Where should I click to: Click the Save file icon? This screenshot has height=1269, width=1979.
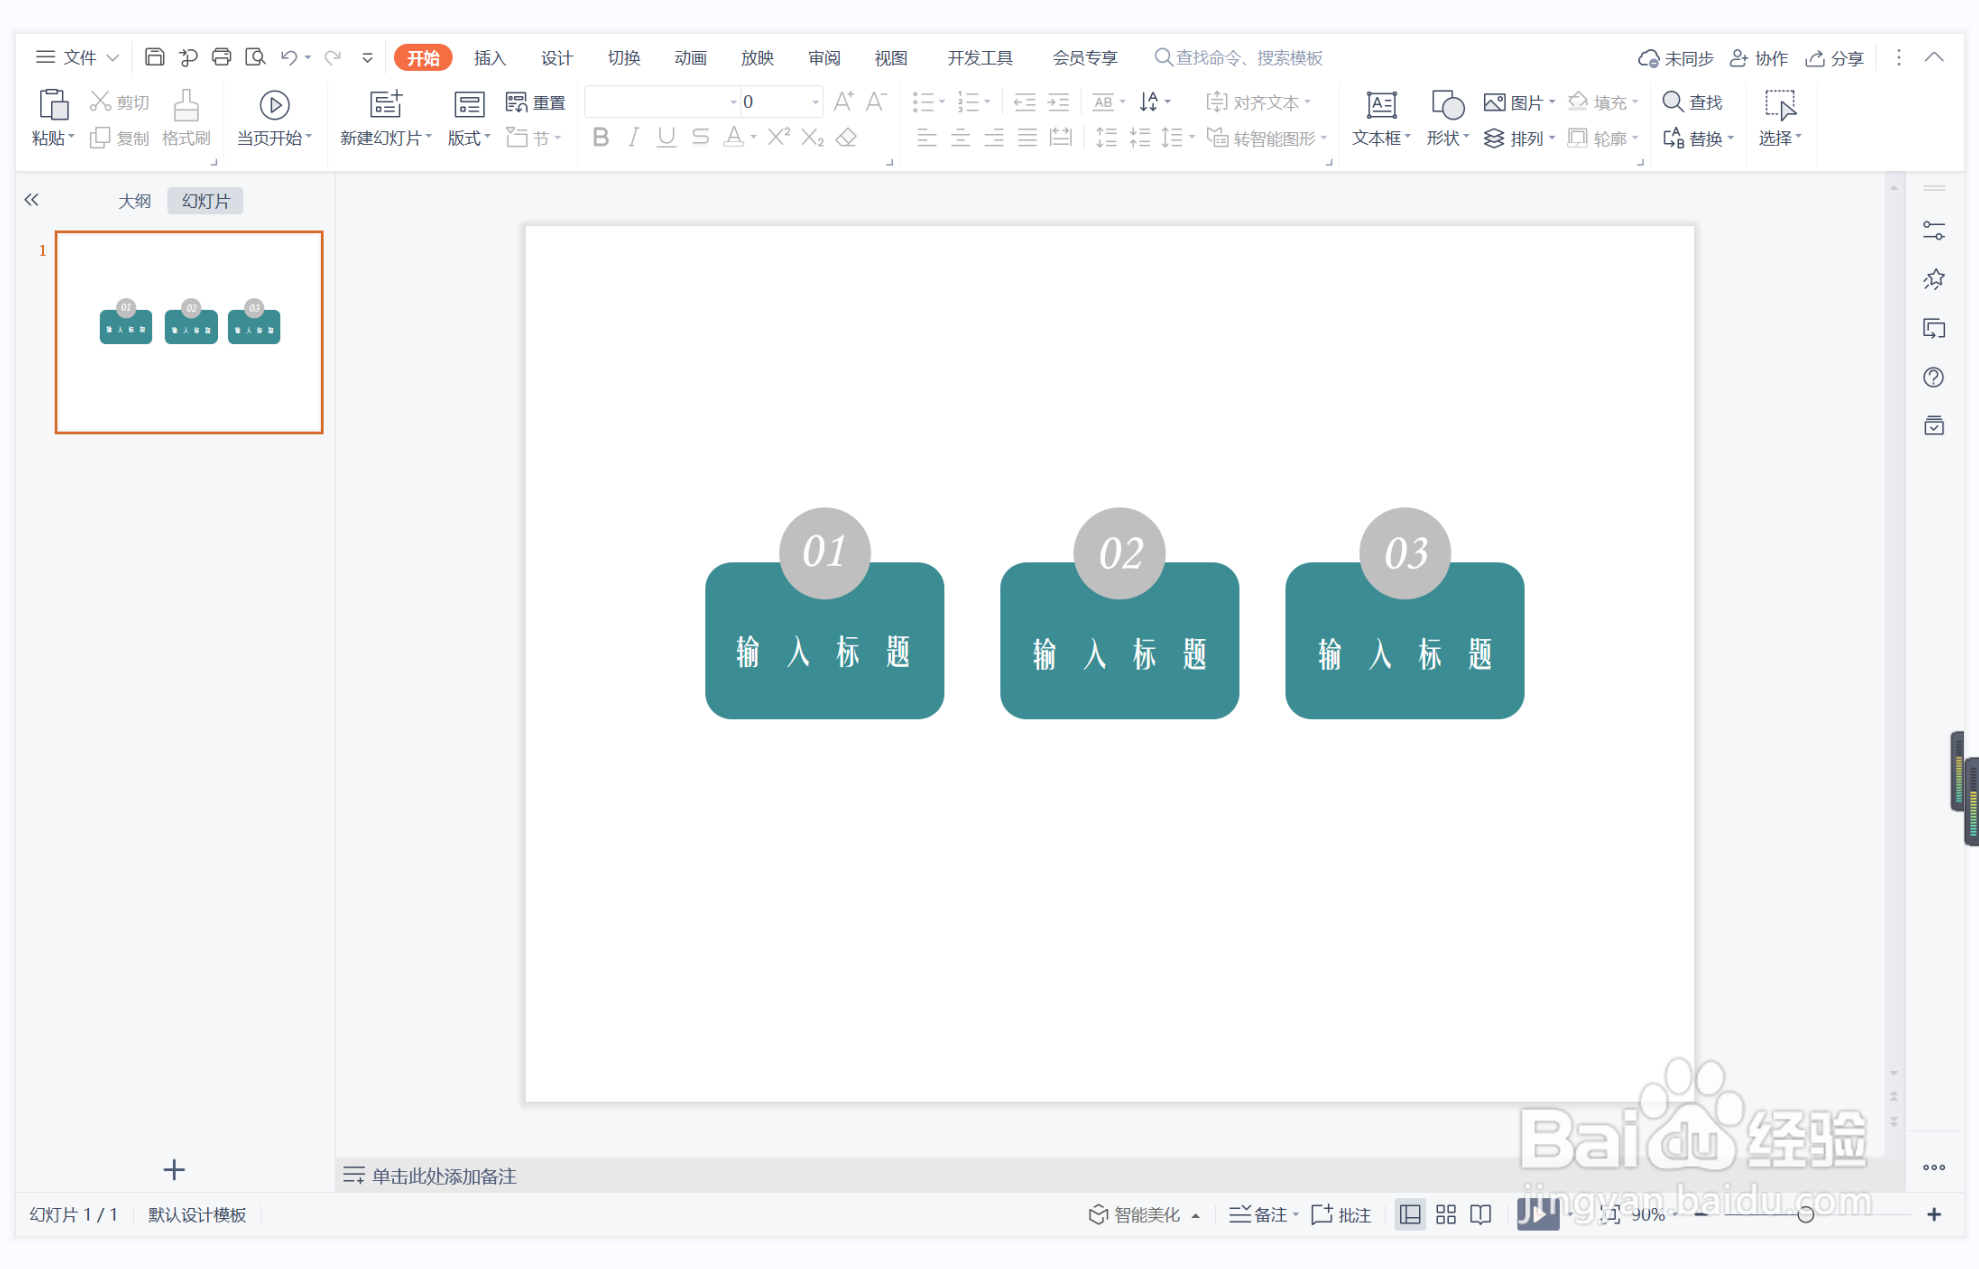tap(154, 57)
